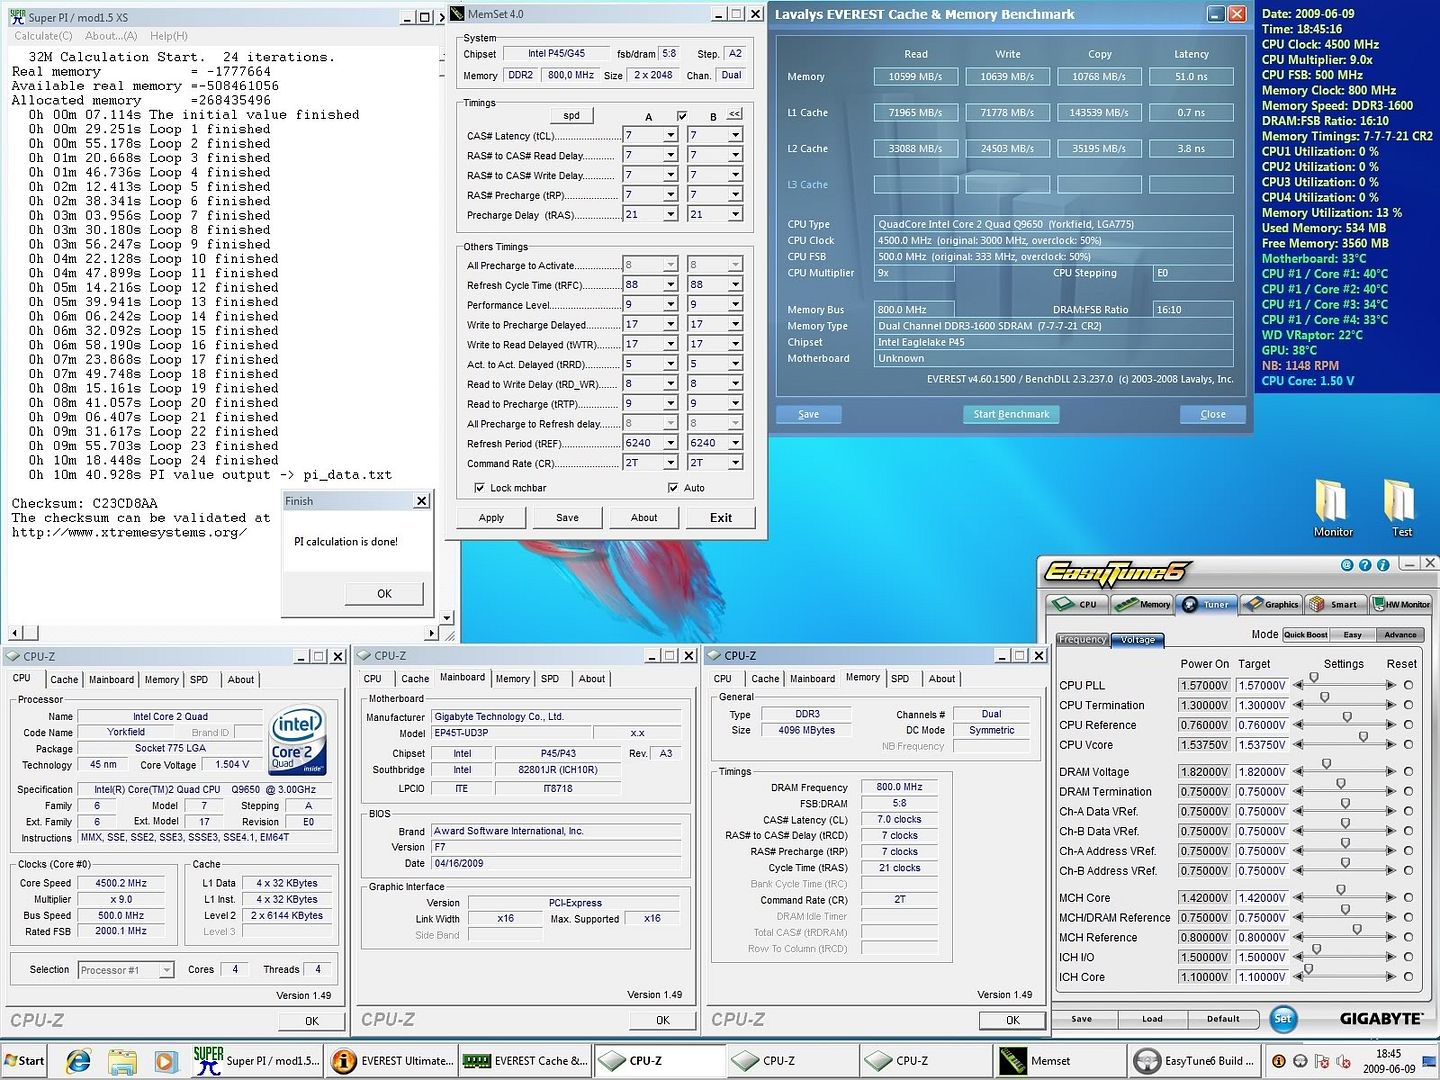Click OK in the PI calculation Finish dialog
Image resolution: width=1440 pixels, height=1080 pixels.
tap(384, 594)
